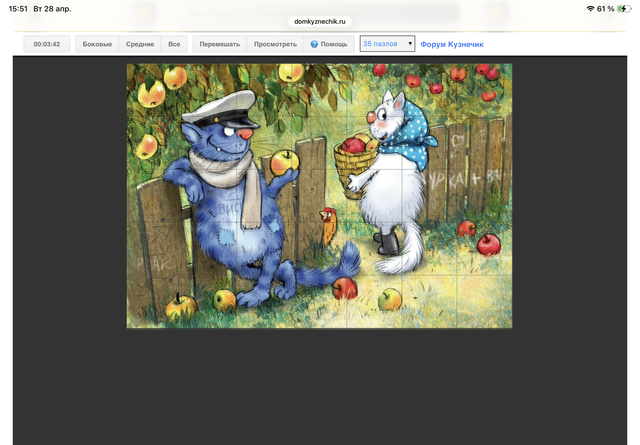Preview the picture with Просмотреть
This screenshot has height=445, width=640.
pos(275,45)
